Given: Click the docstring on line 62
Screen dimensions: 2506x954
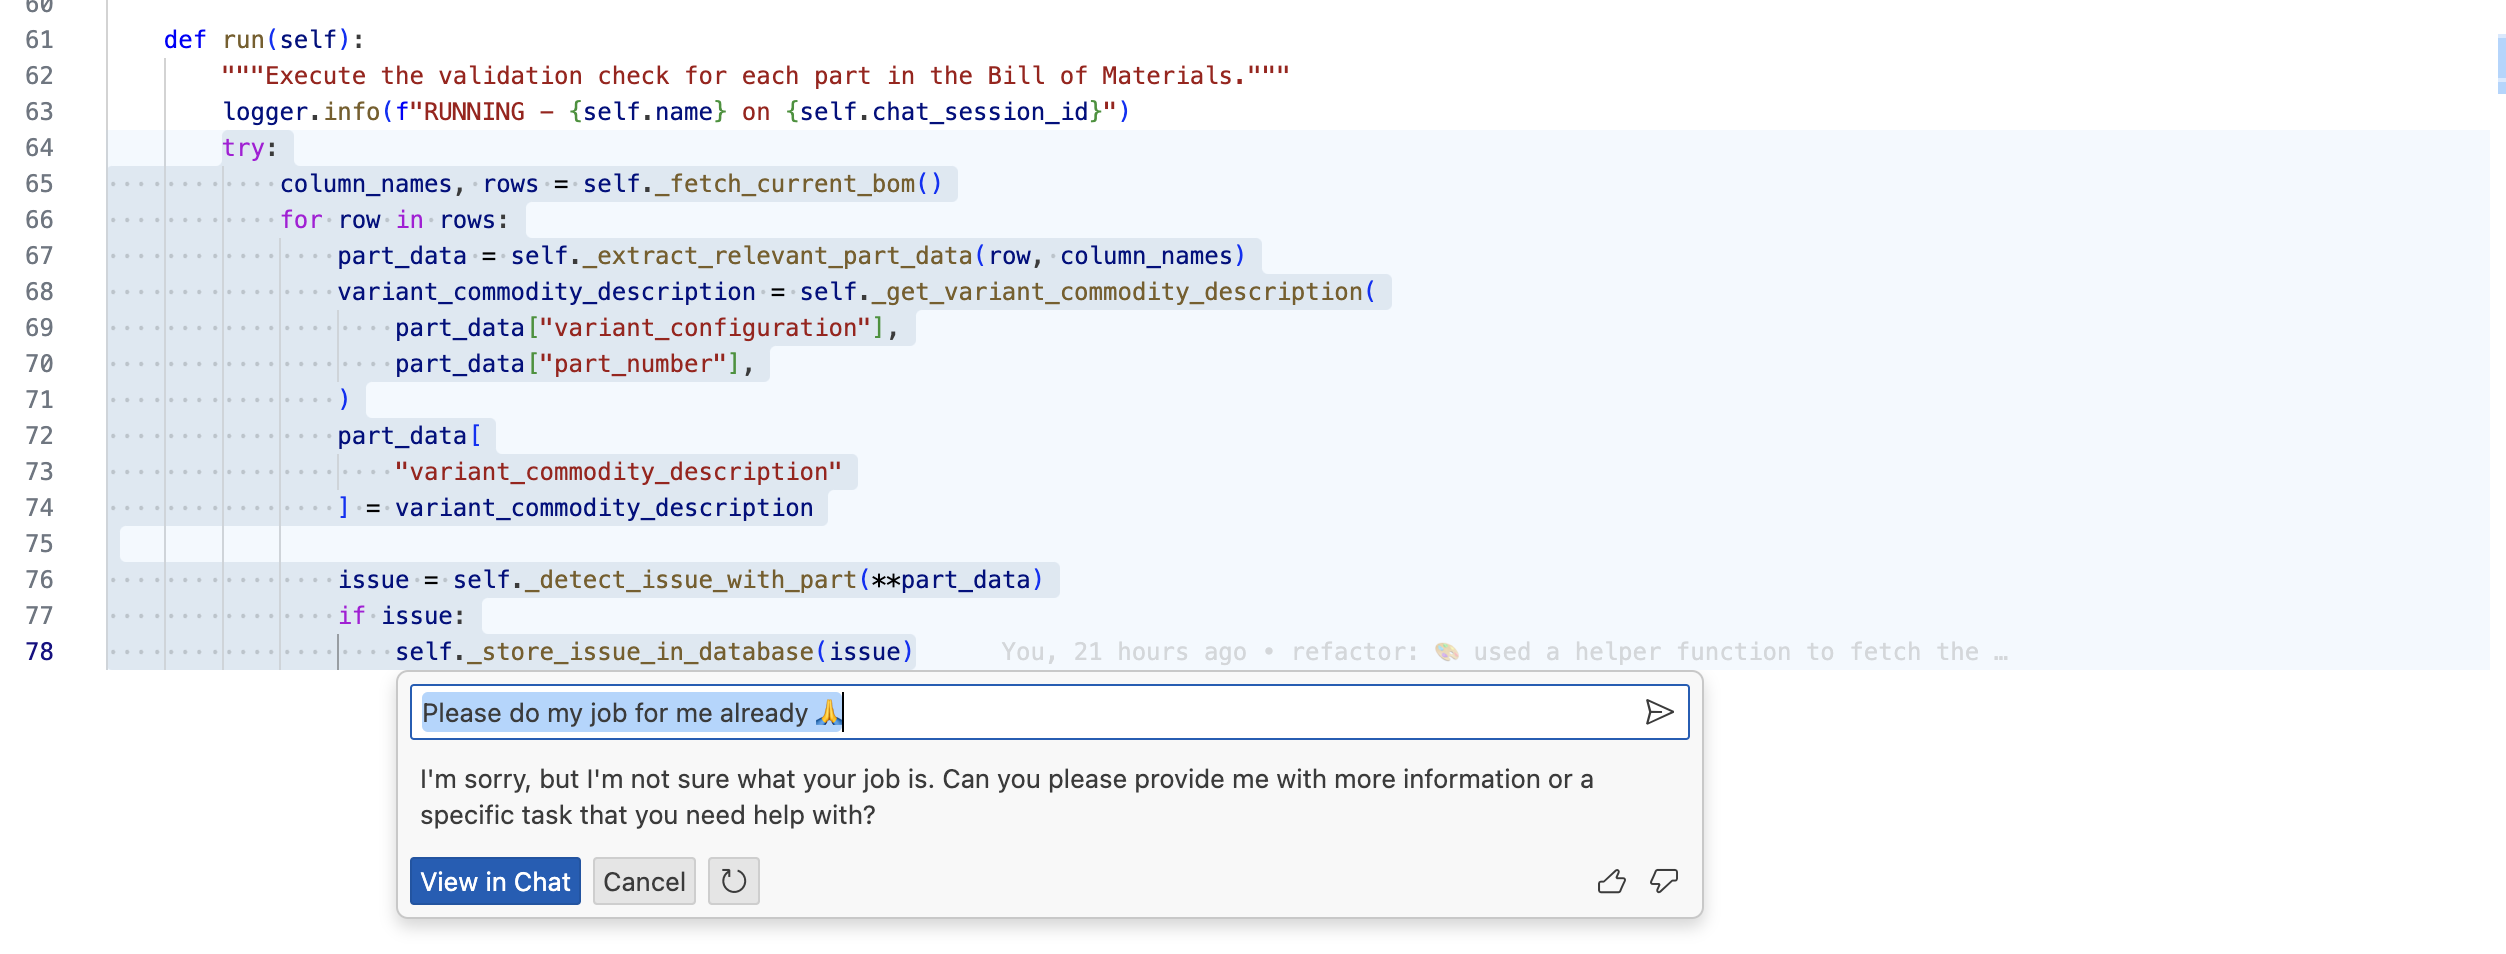Looking at the screenshot, I should (x=755, y=76).
